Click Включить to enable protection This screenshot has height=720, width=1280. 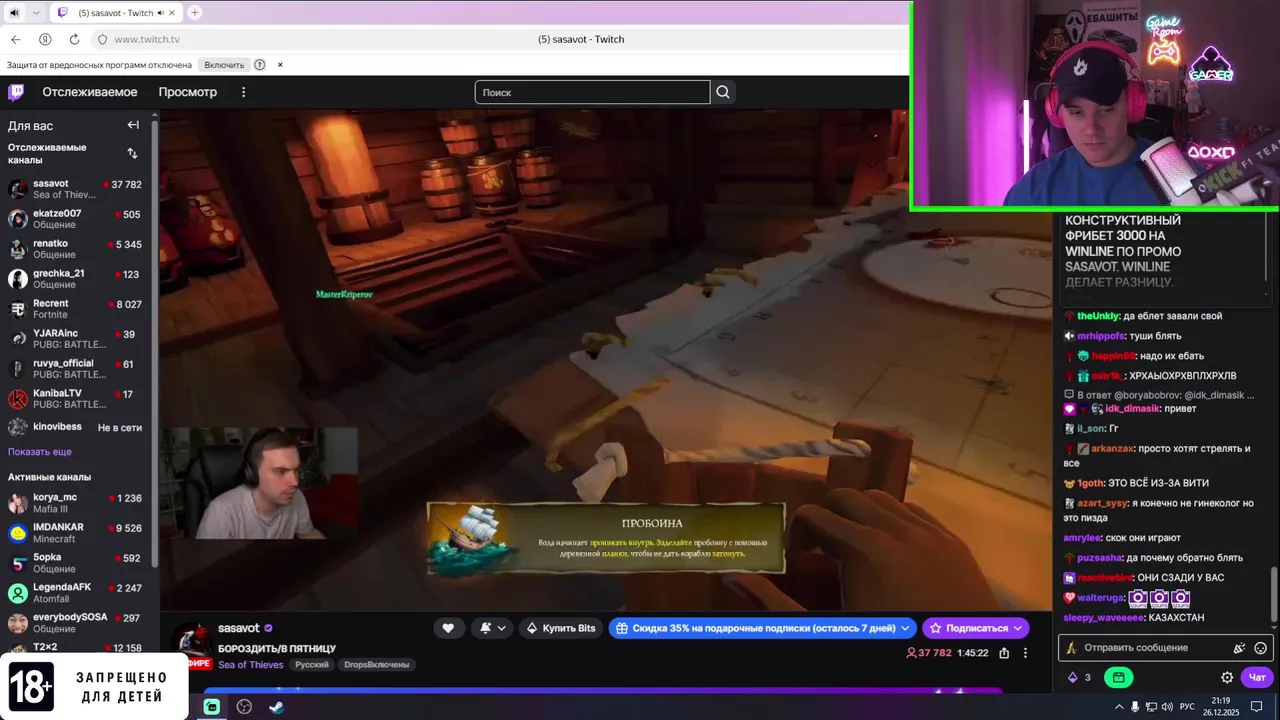tap(224, 65)
